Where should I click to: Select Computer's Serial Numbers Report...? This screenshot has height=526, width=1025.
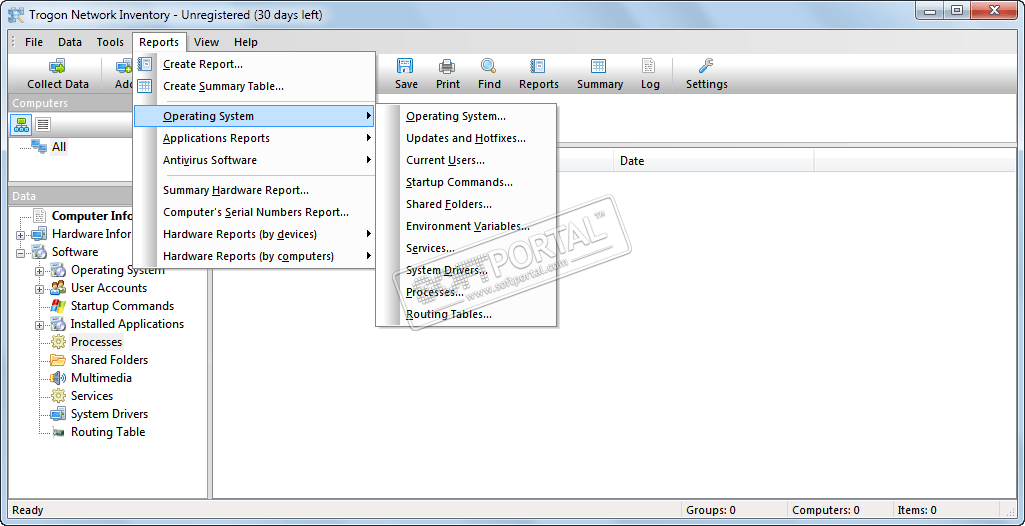point(254,212)
